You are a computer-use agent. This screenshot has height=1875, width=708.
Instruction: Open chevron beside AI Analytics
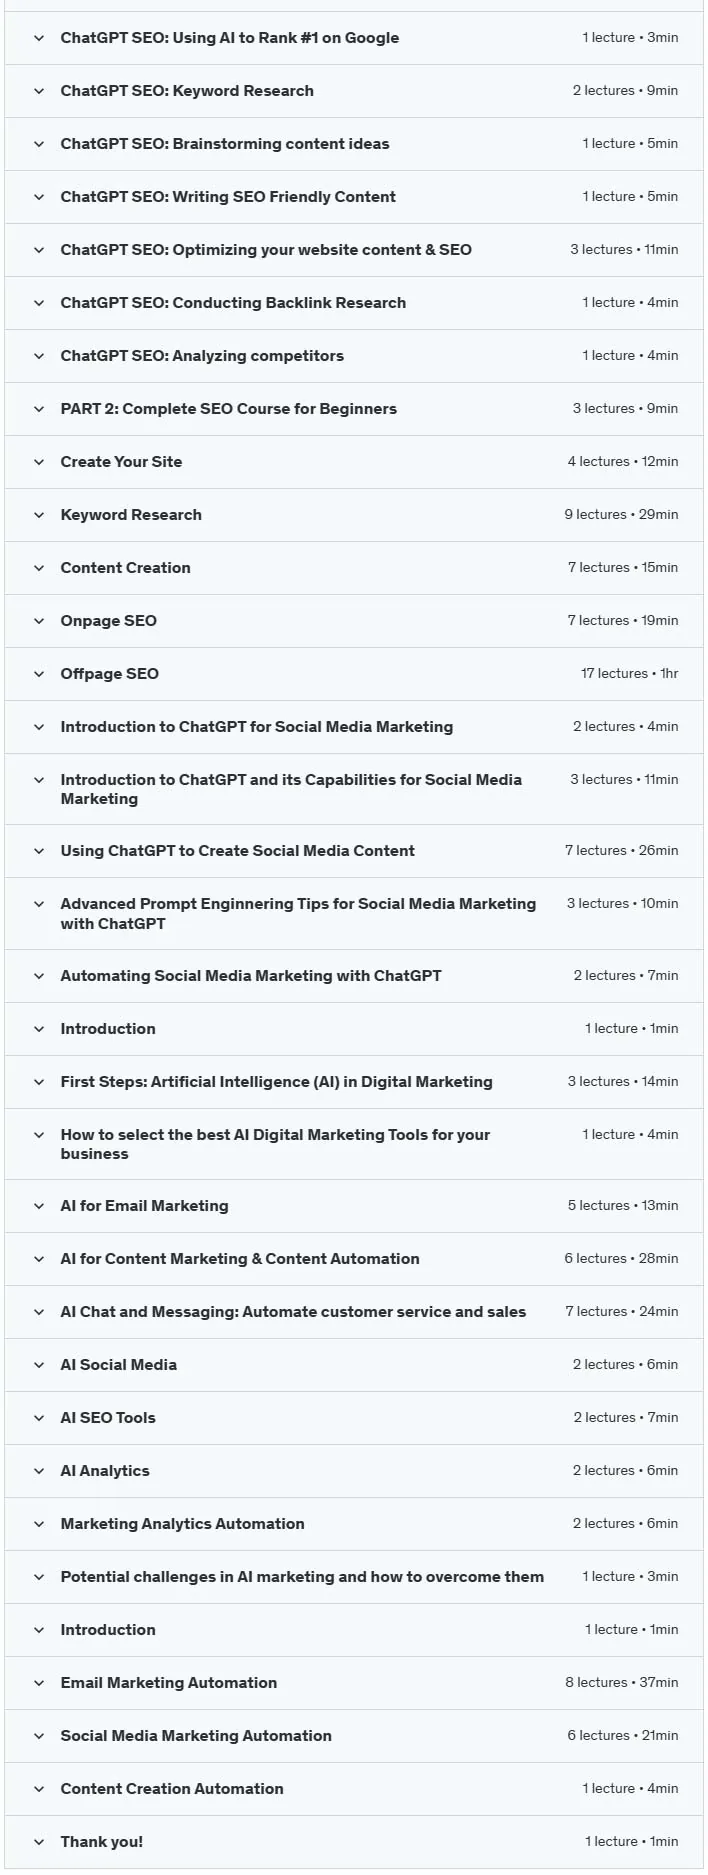point(39,1471)
